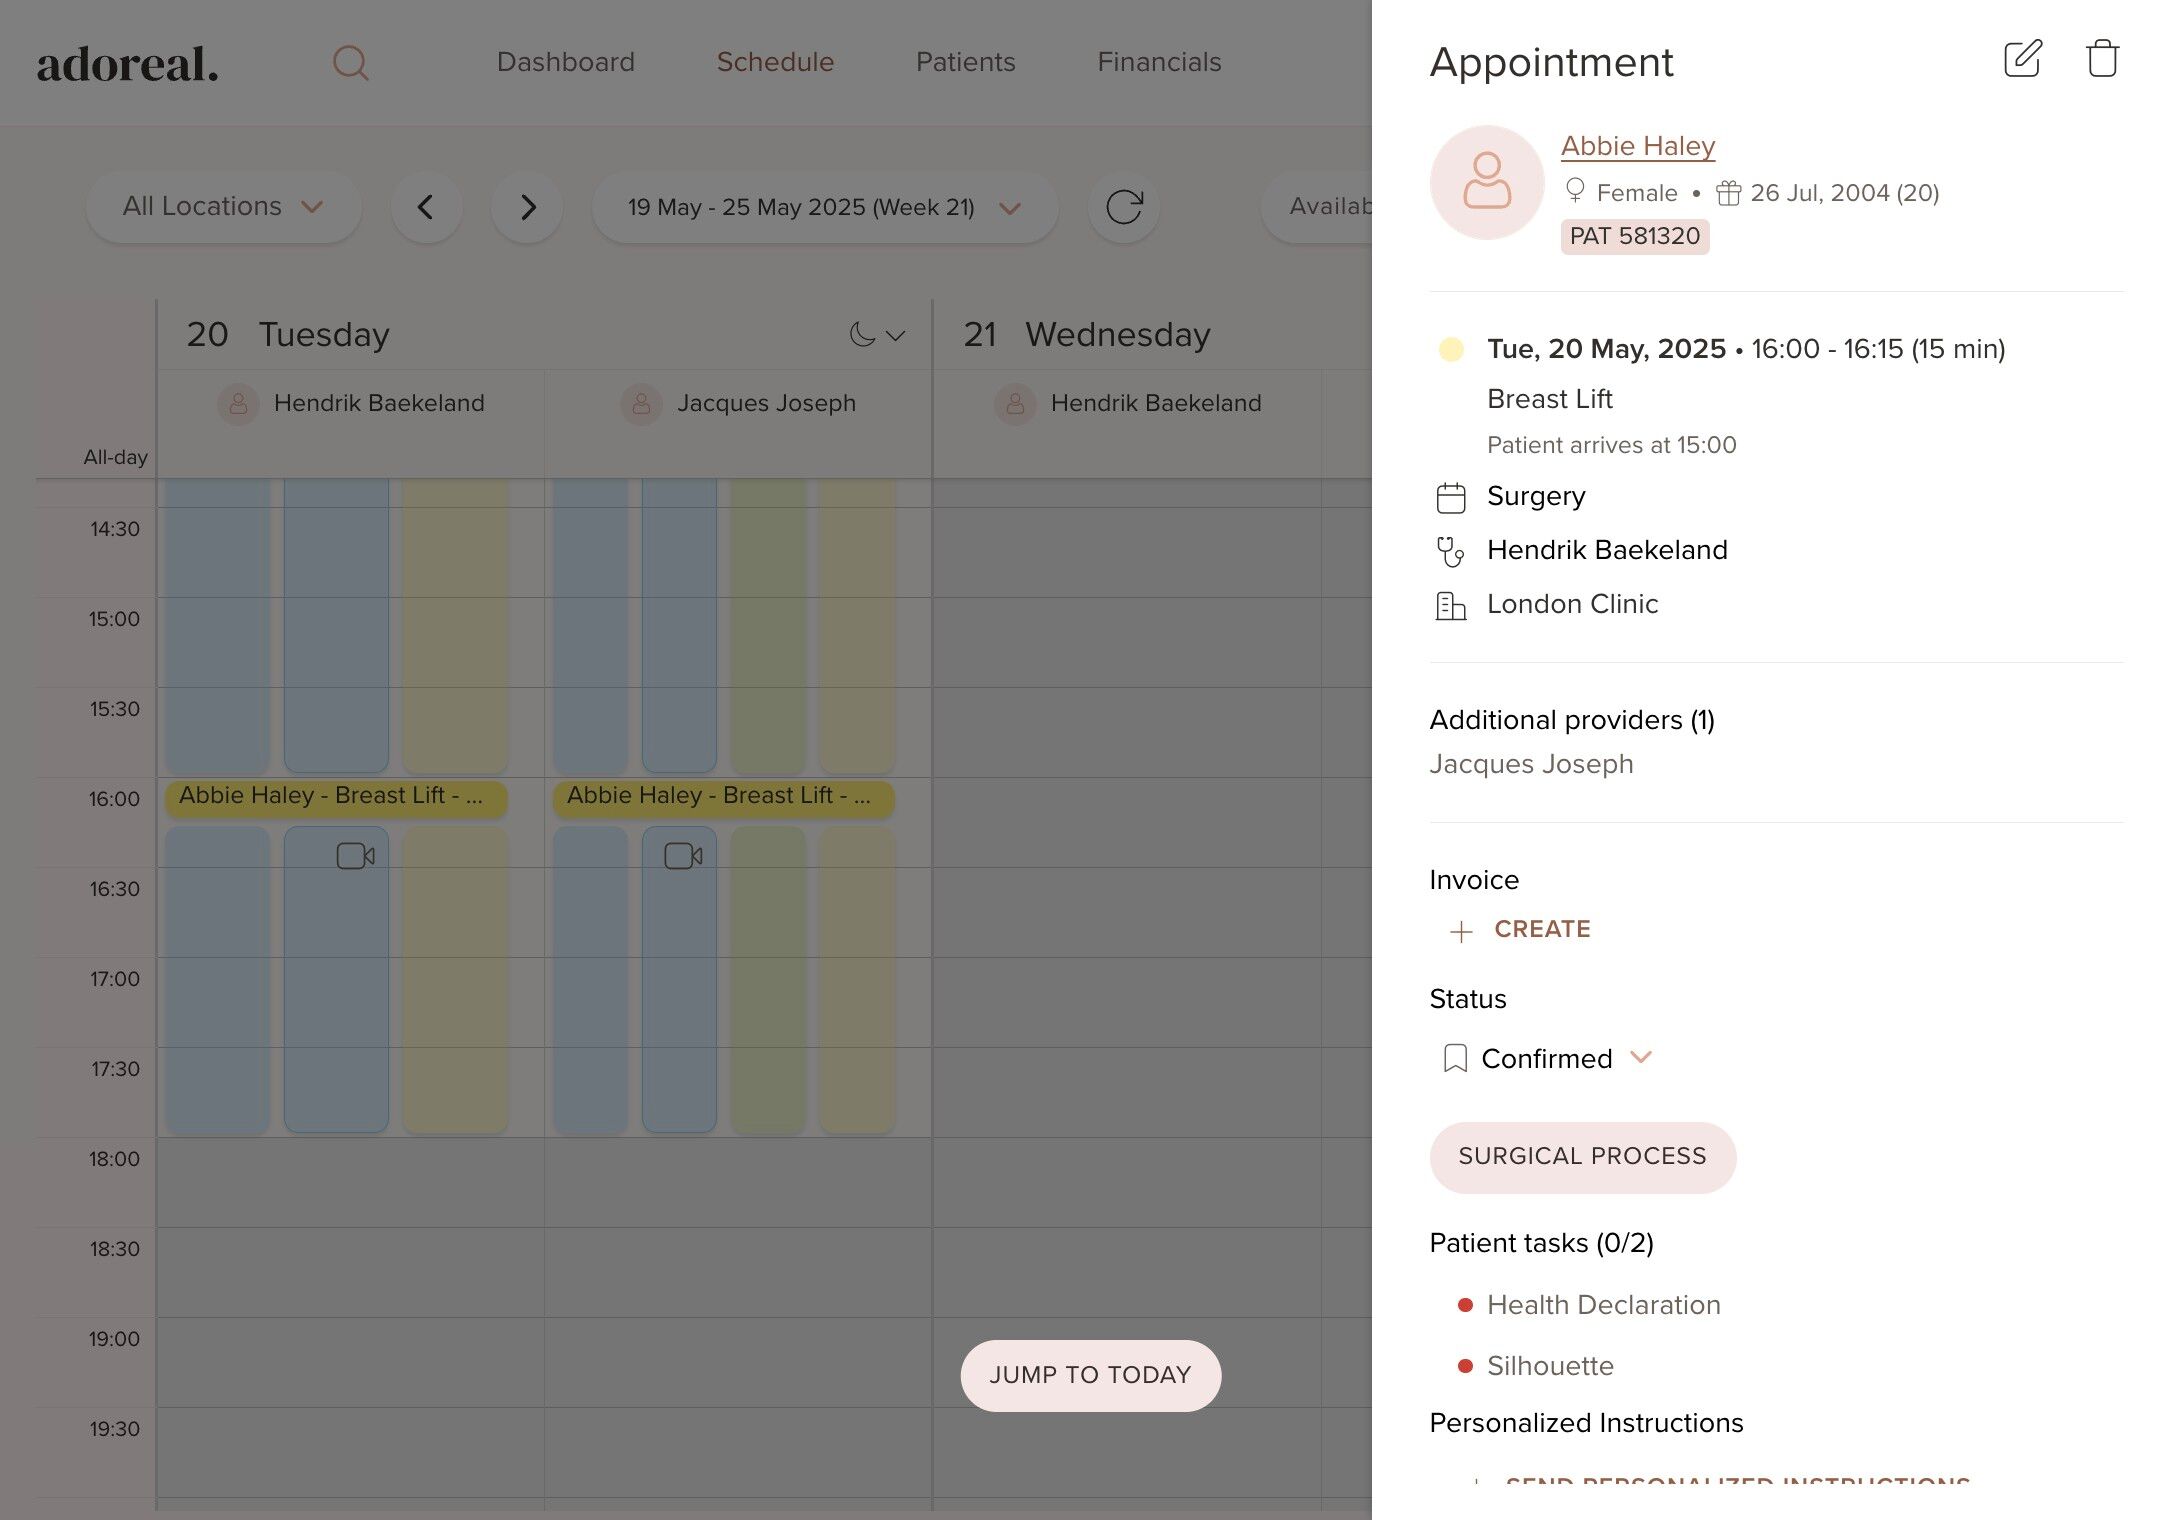
Task: Click the video camera icon under Hendrik Baekeland
Action: pyautogui.click(x=355, y=856)
